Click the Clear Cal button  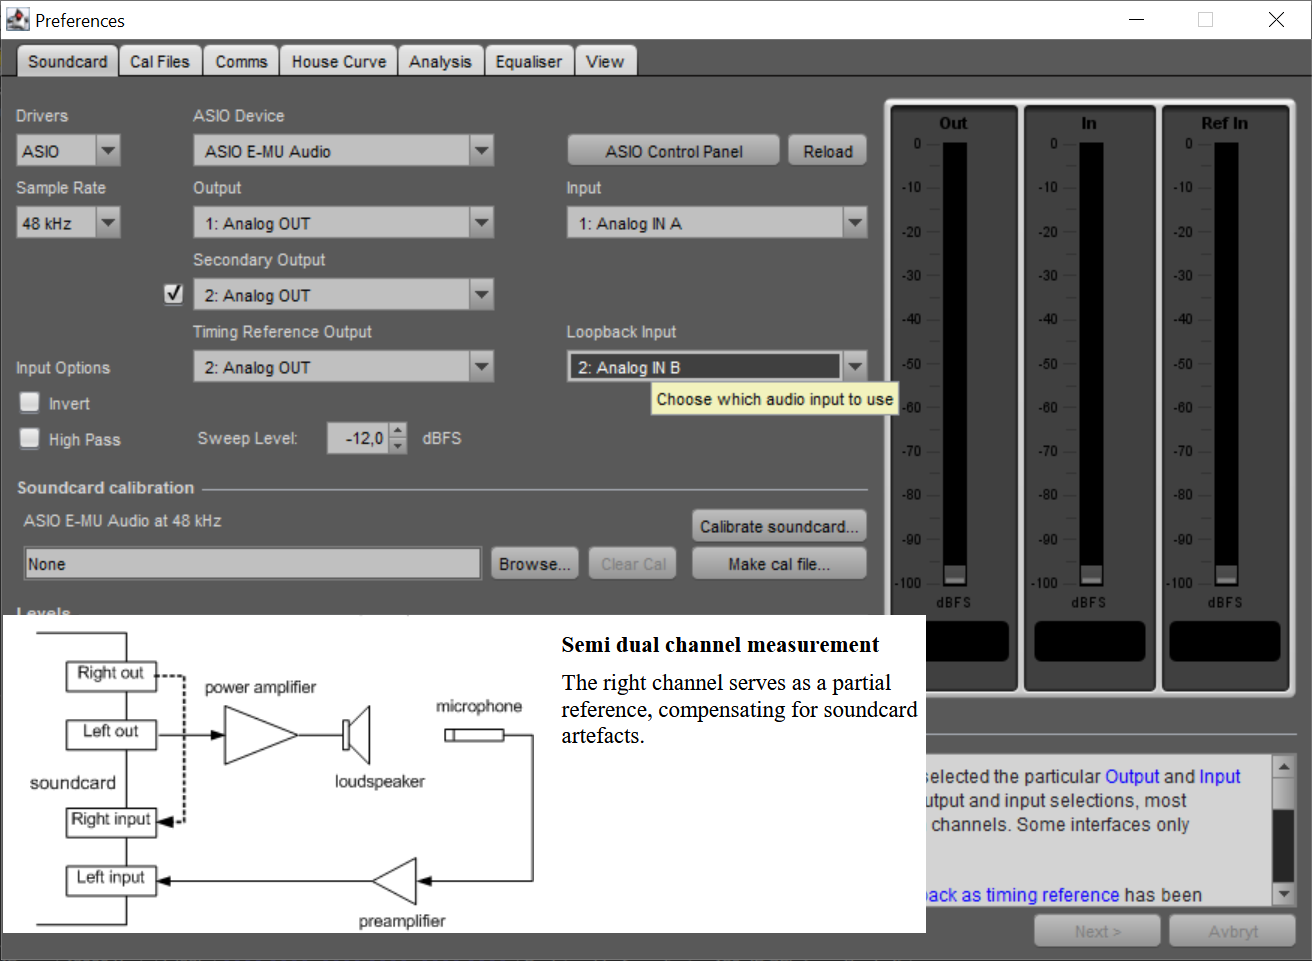(633, 564)
